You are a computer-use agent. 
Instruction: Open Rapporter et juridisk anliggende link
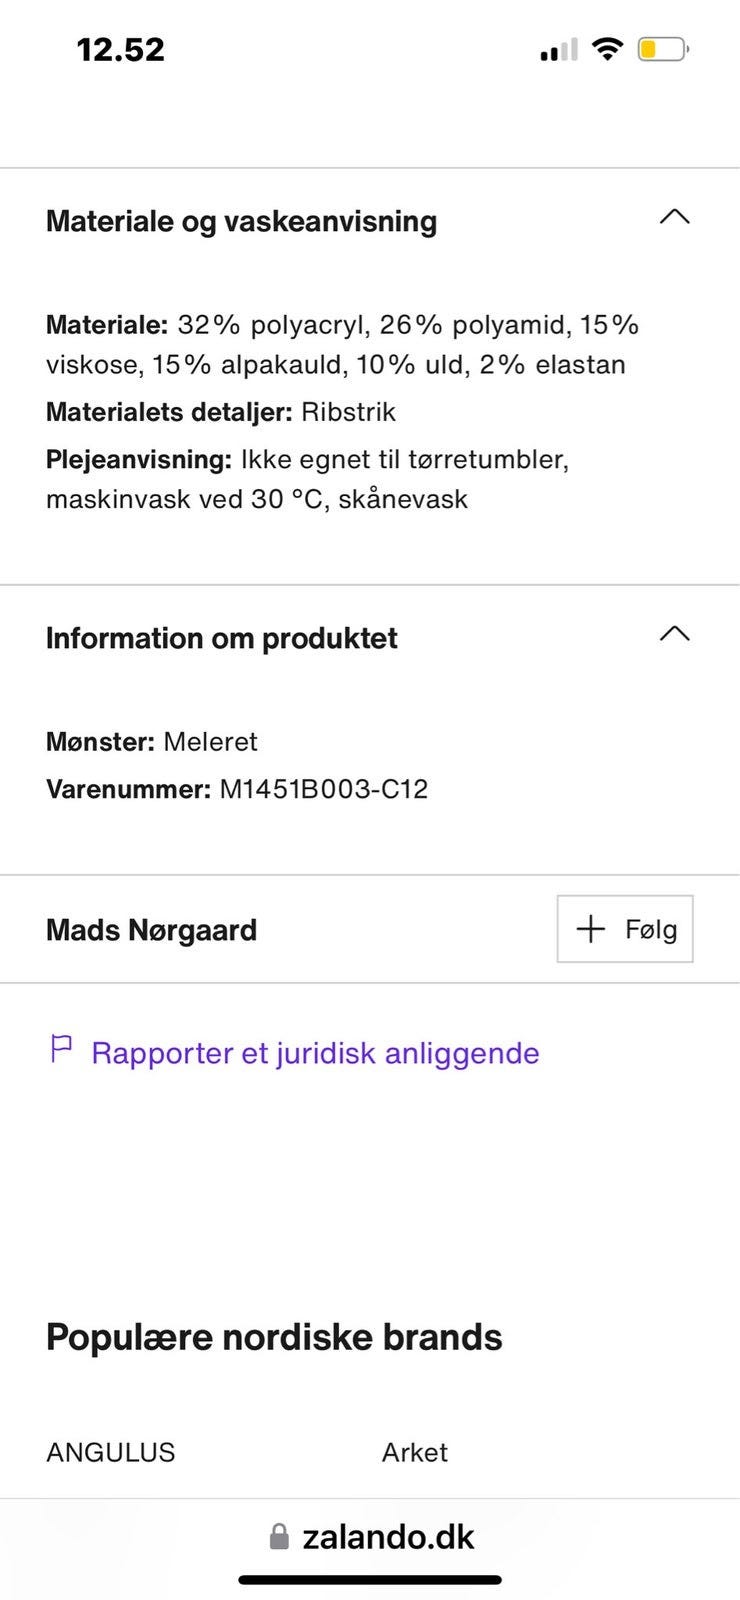tap(315, 1053)
